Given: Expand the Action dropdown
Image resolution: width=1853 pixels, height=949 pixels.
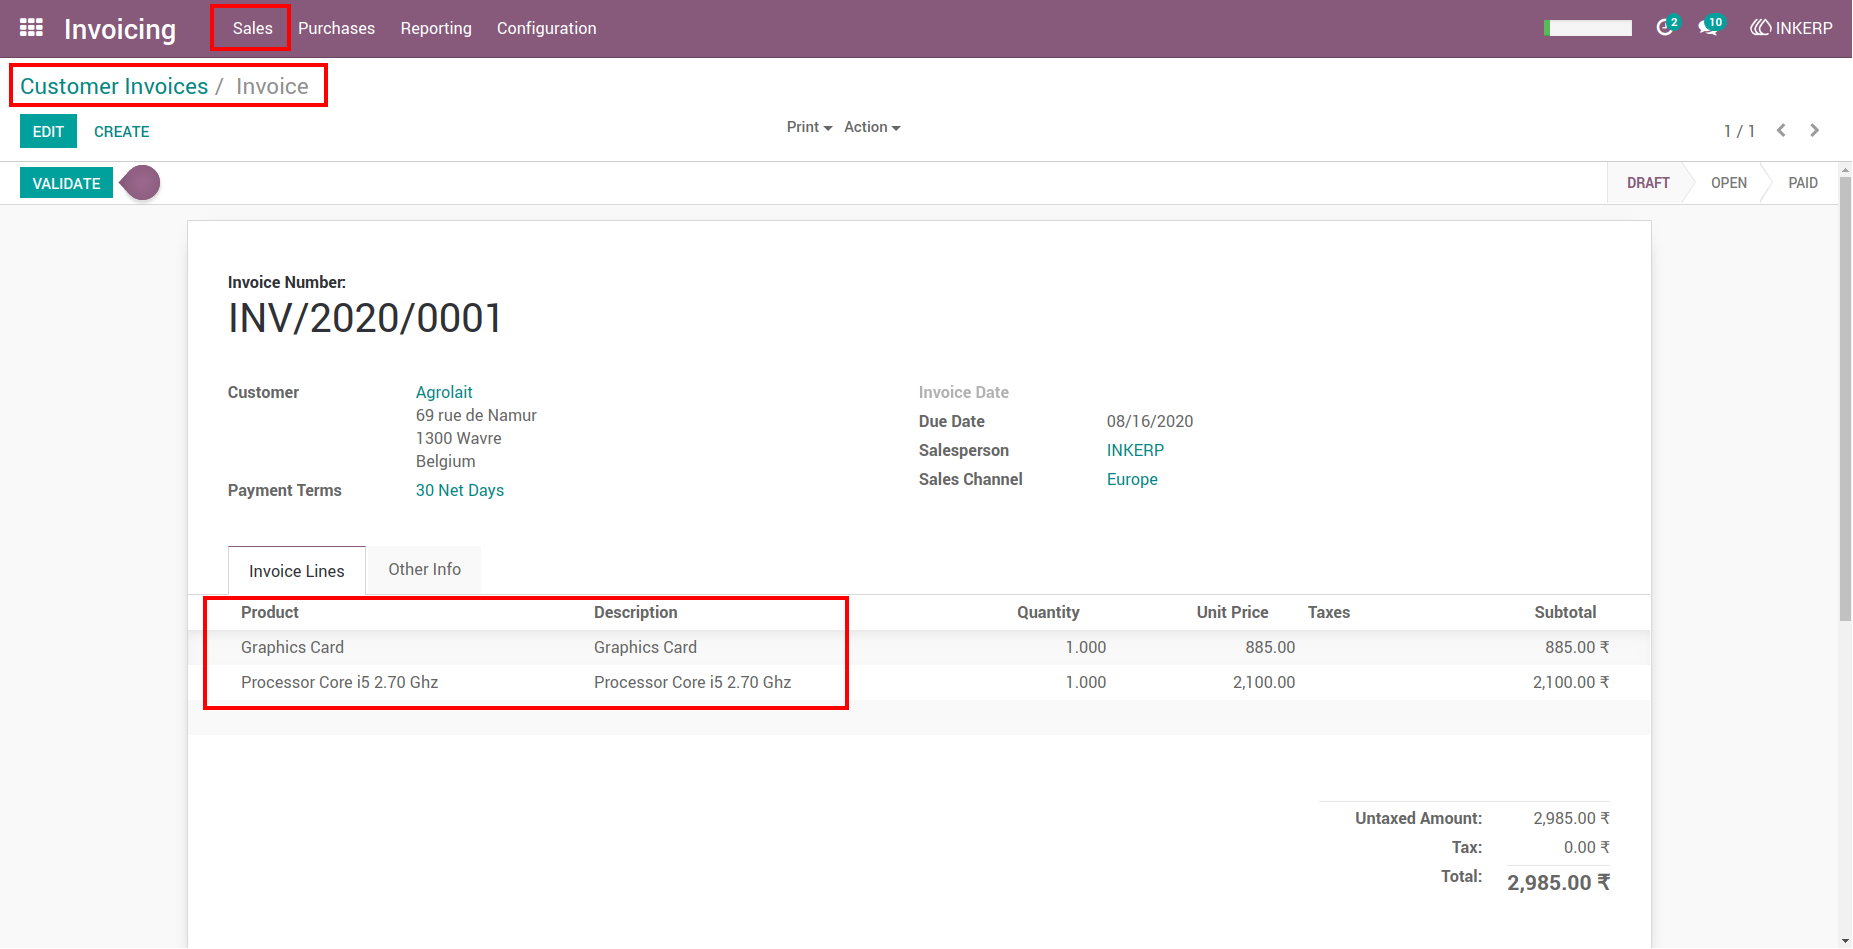Looking at the screenshot, I should (872, 127).
